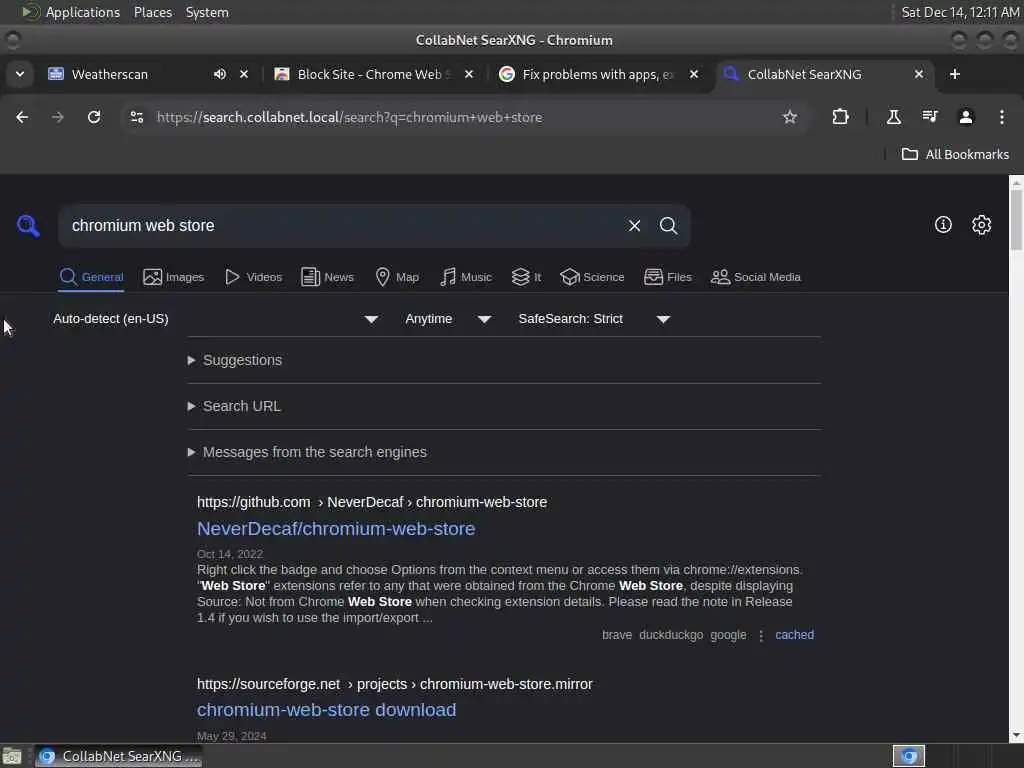Open a new browser tab
1024x768 pixels.
tap(955, 74)
